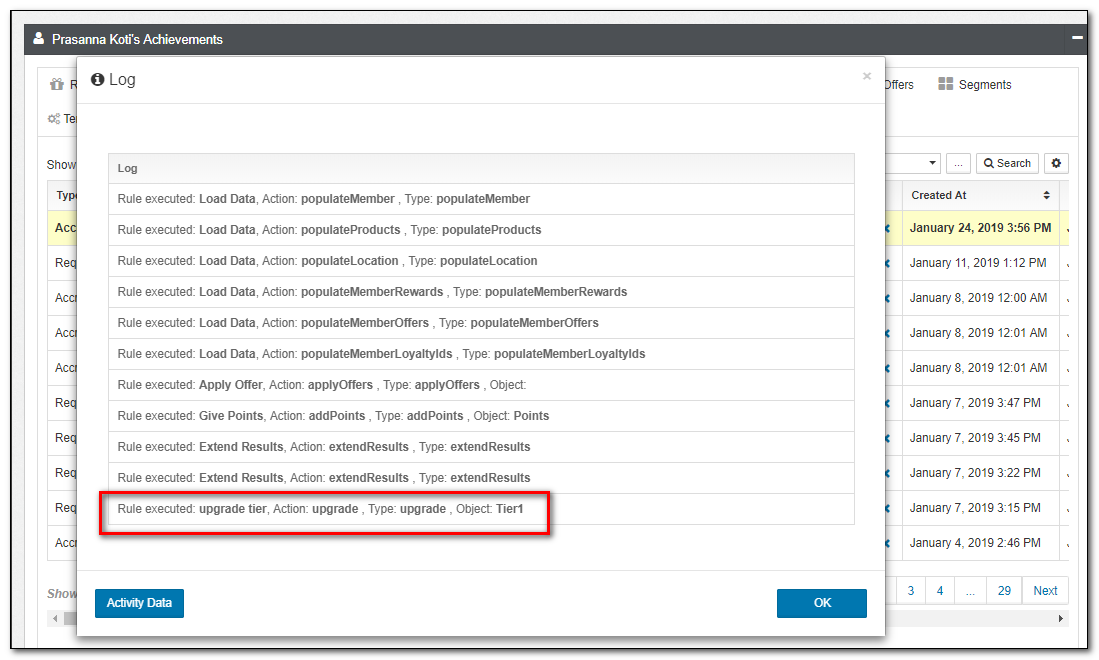
Task: Go to page 4 of results
Action: 940,591
